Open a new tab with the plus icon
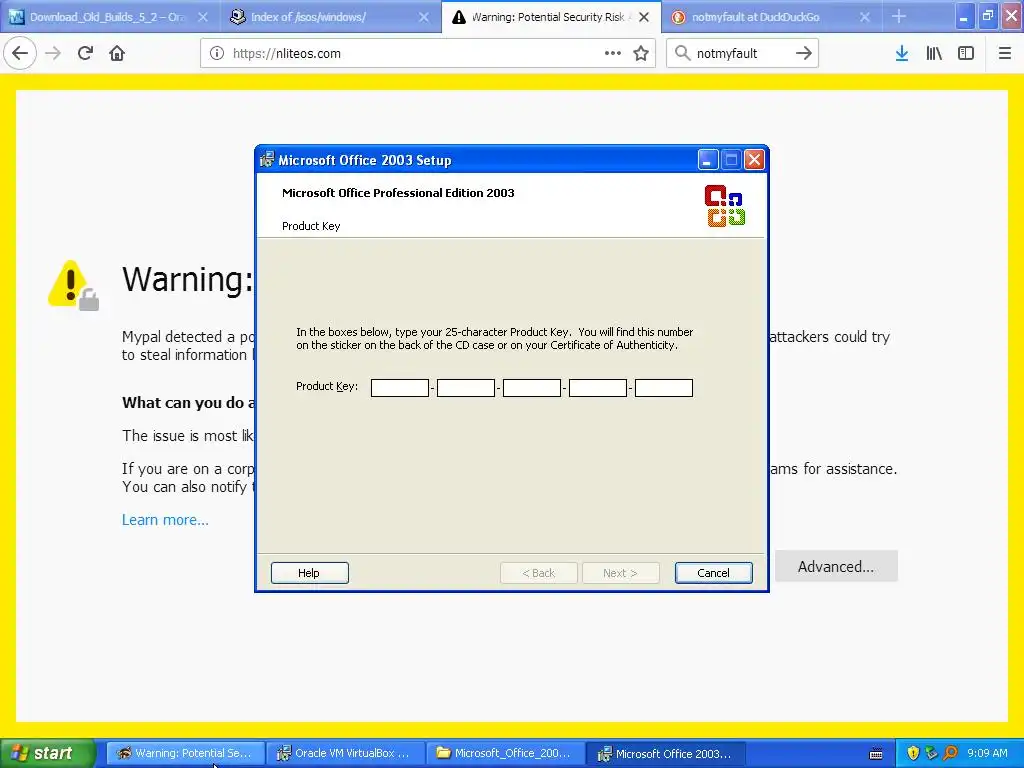Image resolution: width=1024 pixels, height=768 pixels. click(x=899, y=16)
